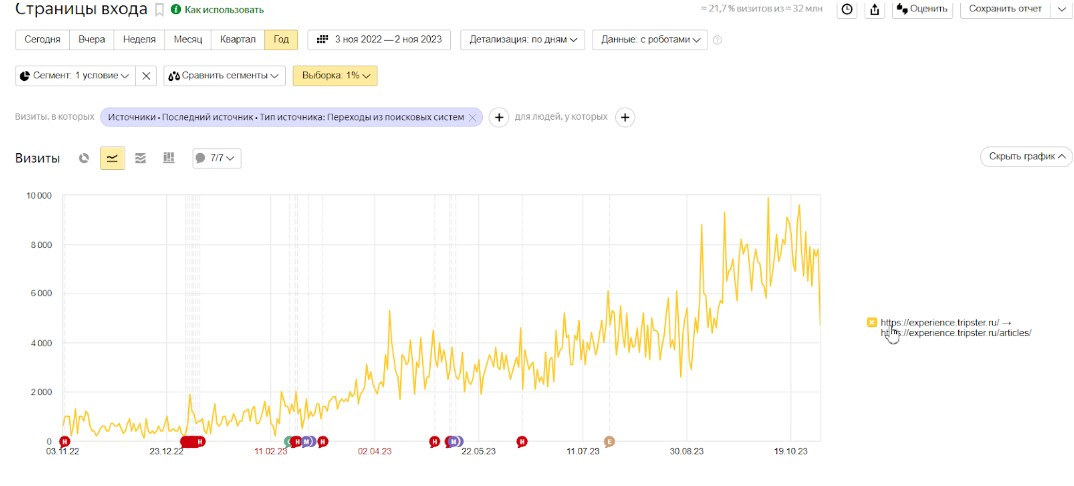Screen dimensions: 1074x486
Task: Delete the search-engine source filter chip
Action: pyautogui.click(x=472, y=117)
